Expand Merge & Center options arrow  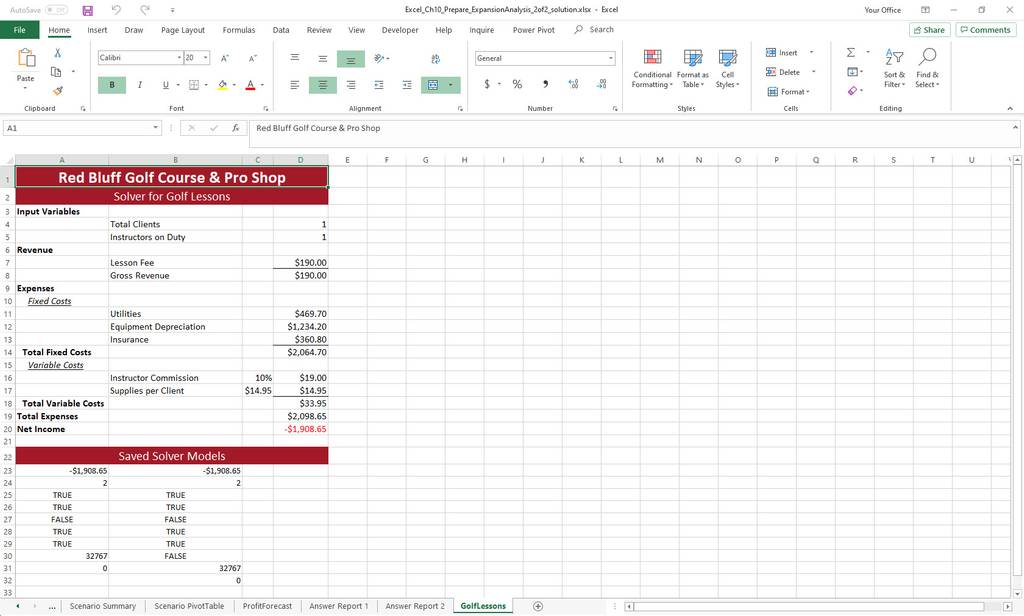point(451,85)
